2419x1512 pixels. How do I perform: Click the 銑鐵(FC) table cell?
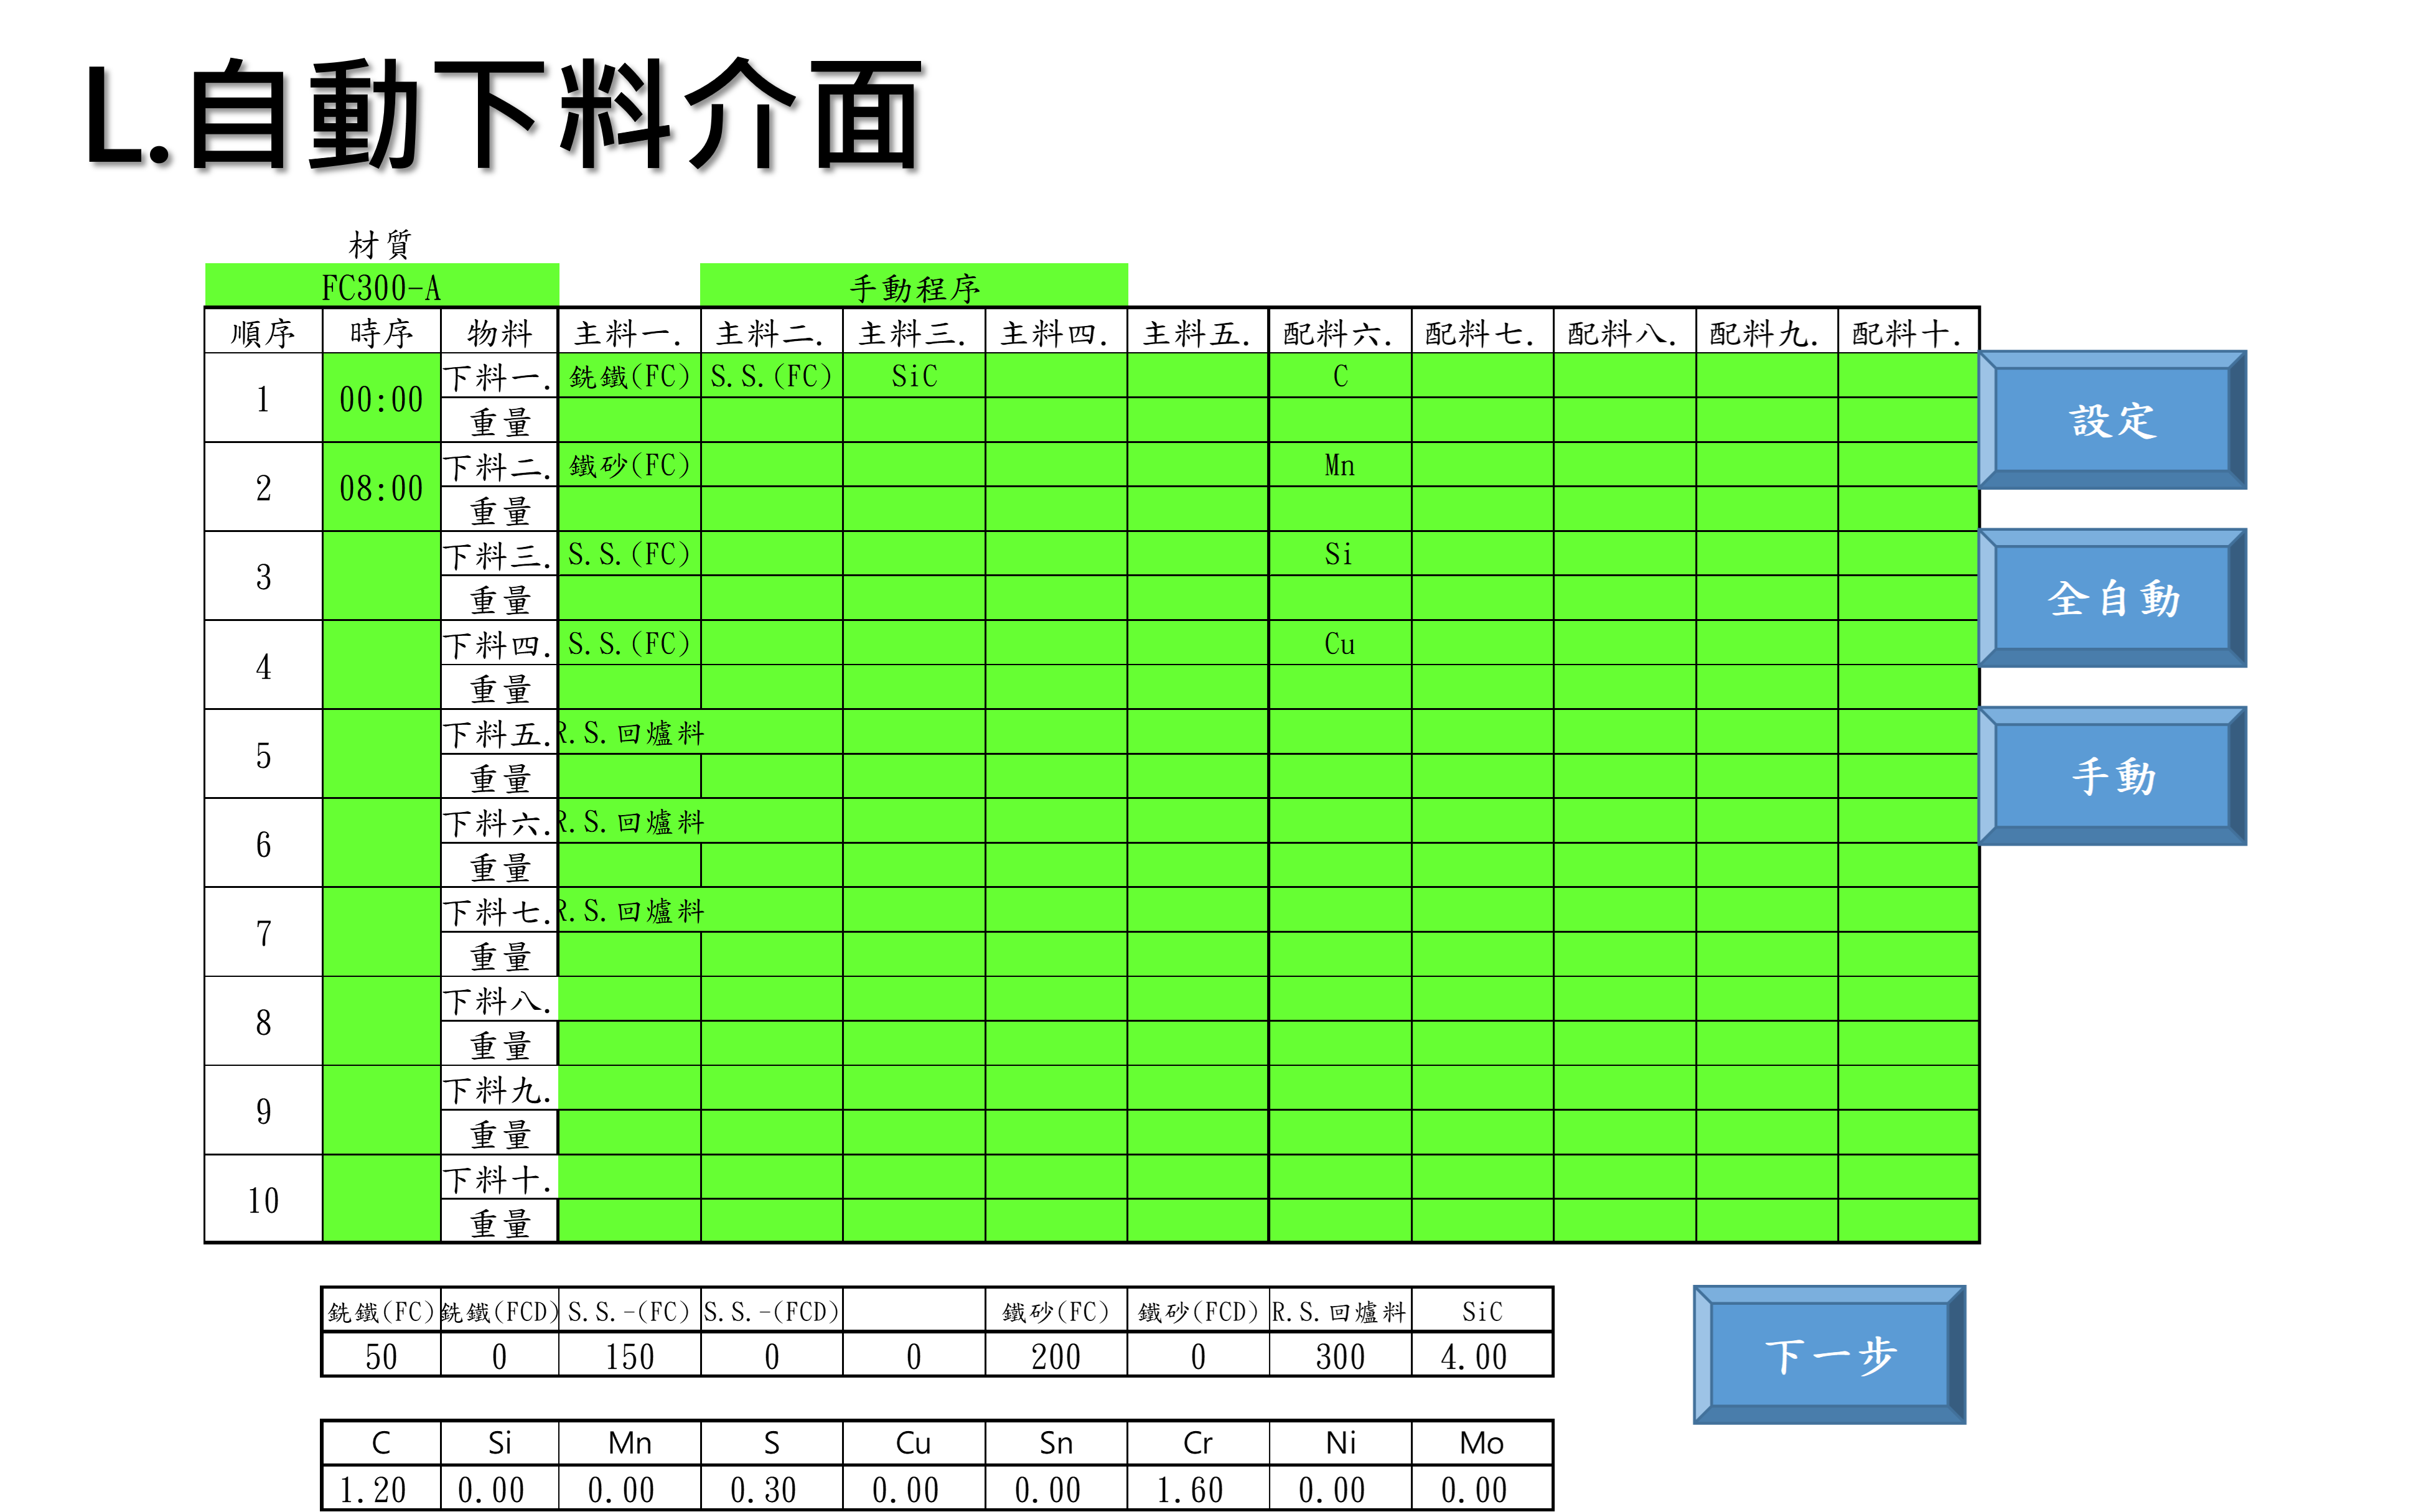coord(630,376)
